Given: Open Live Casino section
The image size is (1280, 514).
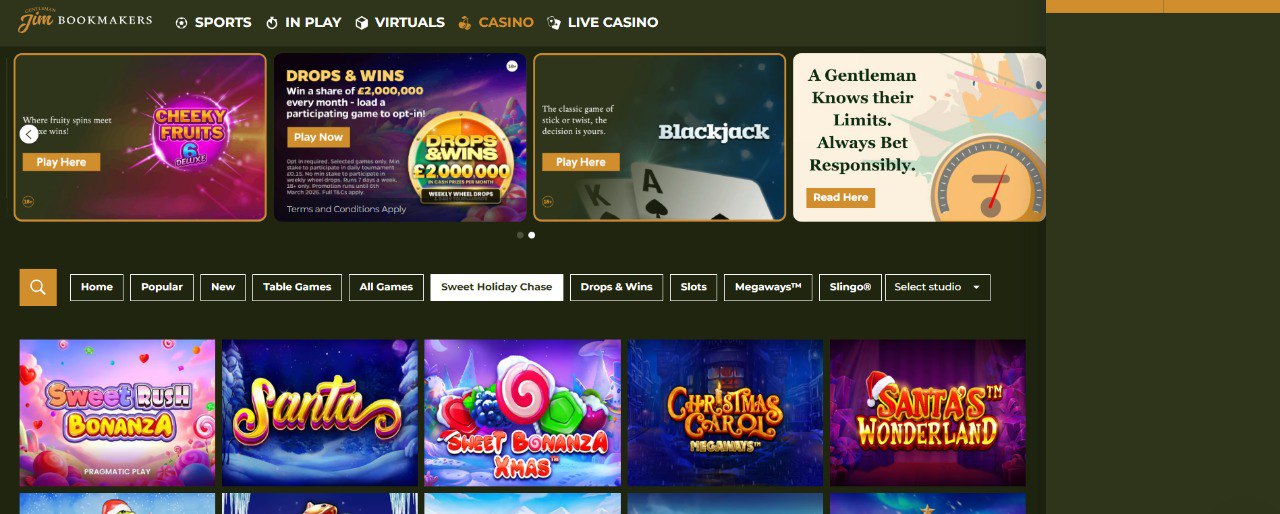Looking at the screenshot, I should pyautogui.click(x=603, y=22).
